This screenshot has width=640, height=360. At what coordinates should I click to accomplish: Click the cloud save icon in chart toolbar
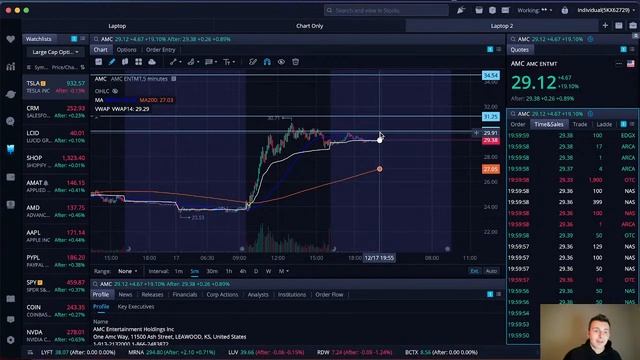pyautogui.click(x=152, y=62)
